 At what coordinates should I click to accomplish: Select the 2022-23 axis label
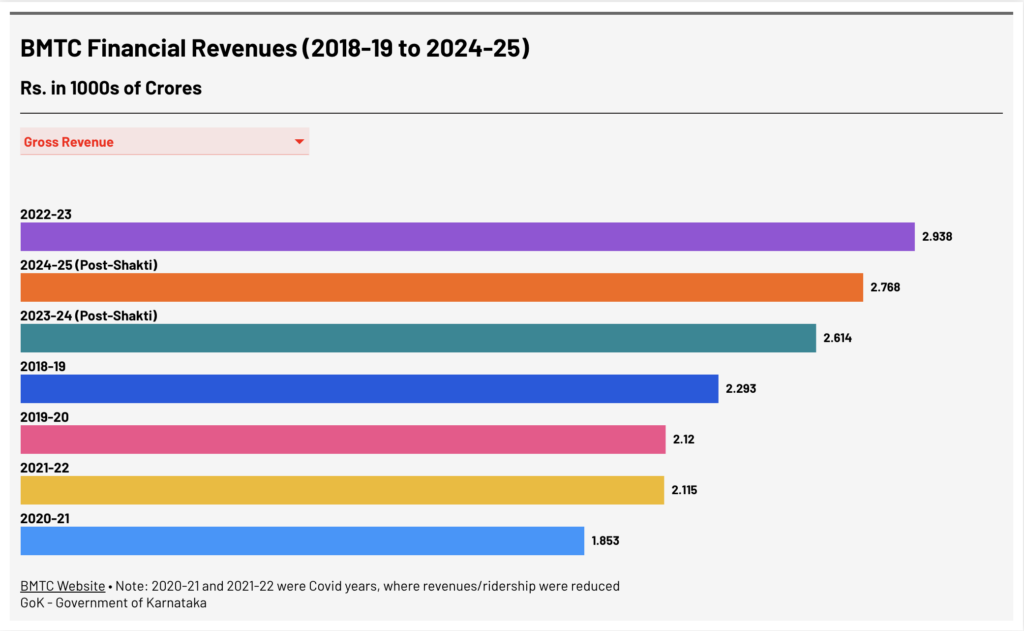pyautogui.click(x=44, y=213)
